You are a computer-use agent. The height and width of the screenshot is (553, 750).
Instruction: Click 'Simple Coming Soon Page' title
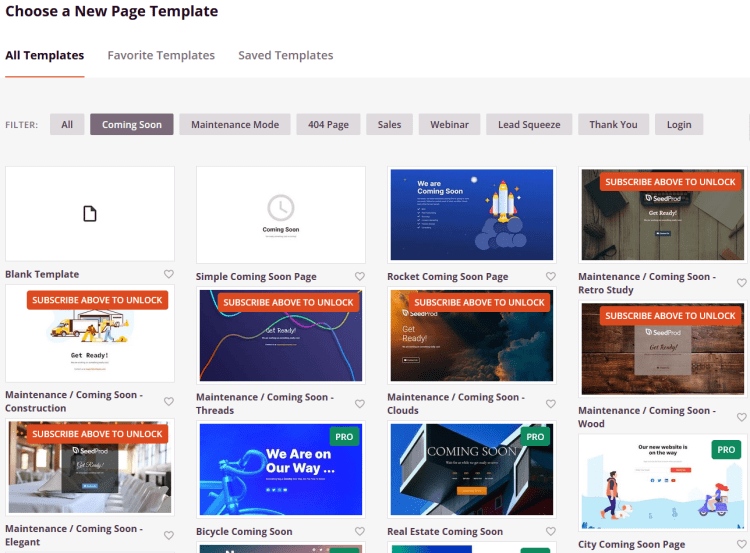[x=256, y=276]
